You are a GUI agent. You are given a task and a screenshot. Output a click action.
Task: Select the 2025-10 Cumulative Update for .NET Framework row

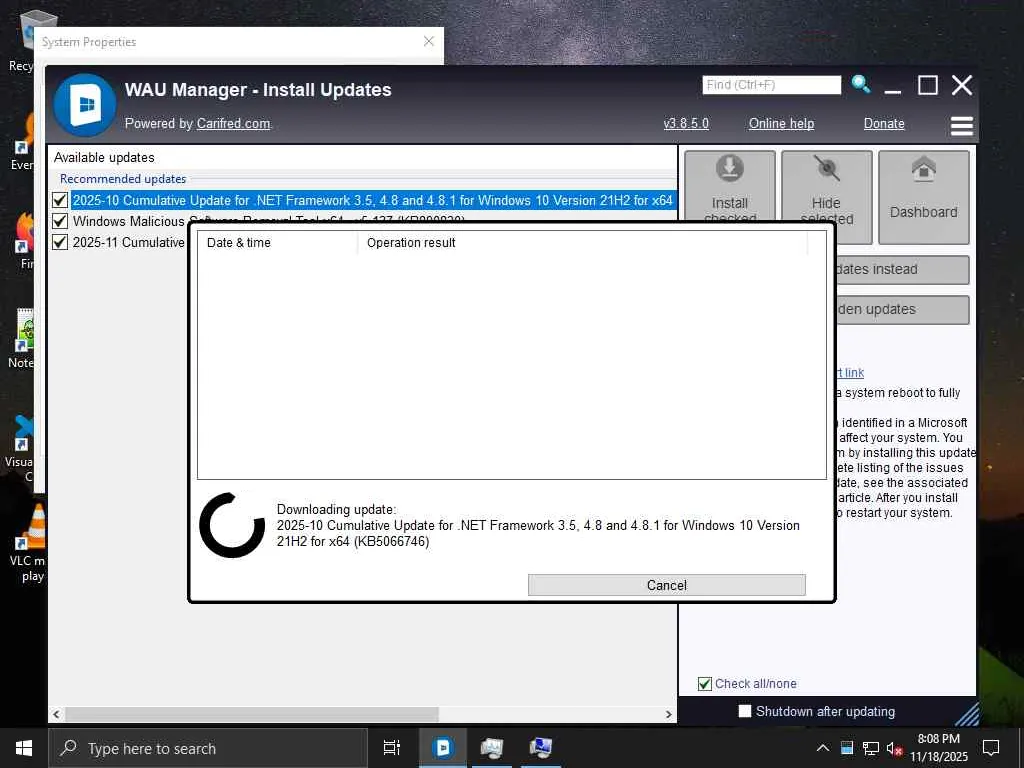point(373,200)
